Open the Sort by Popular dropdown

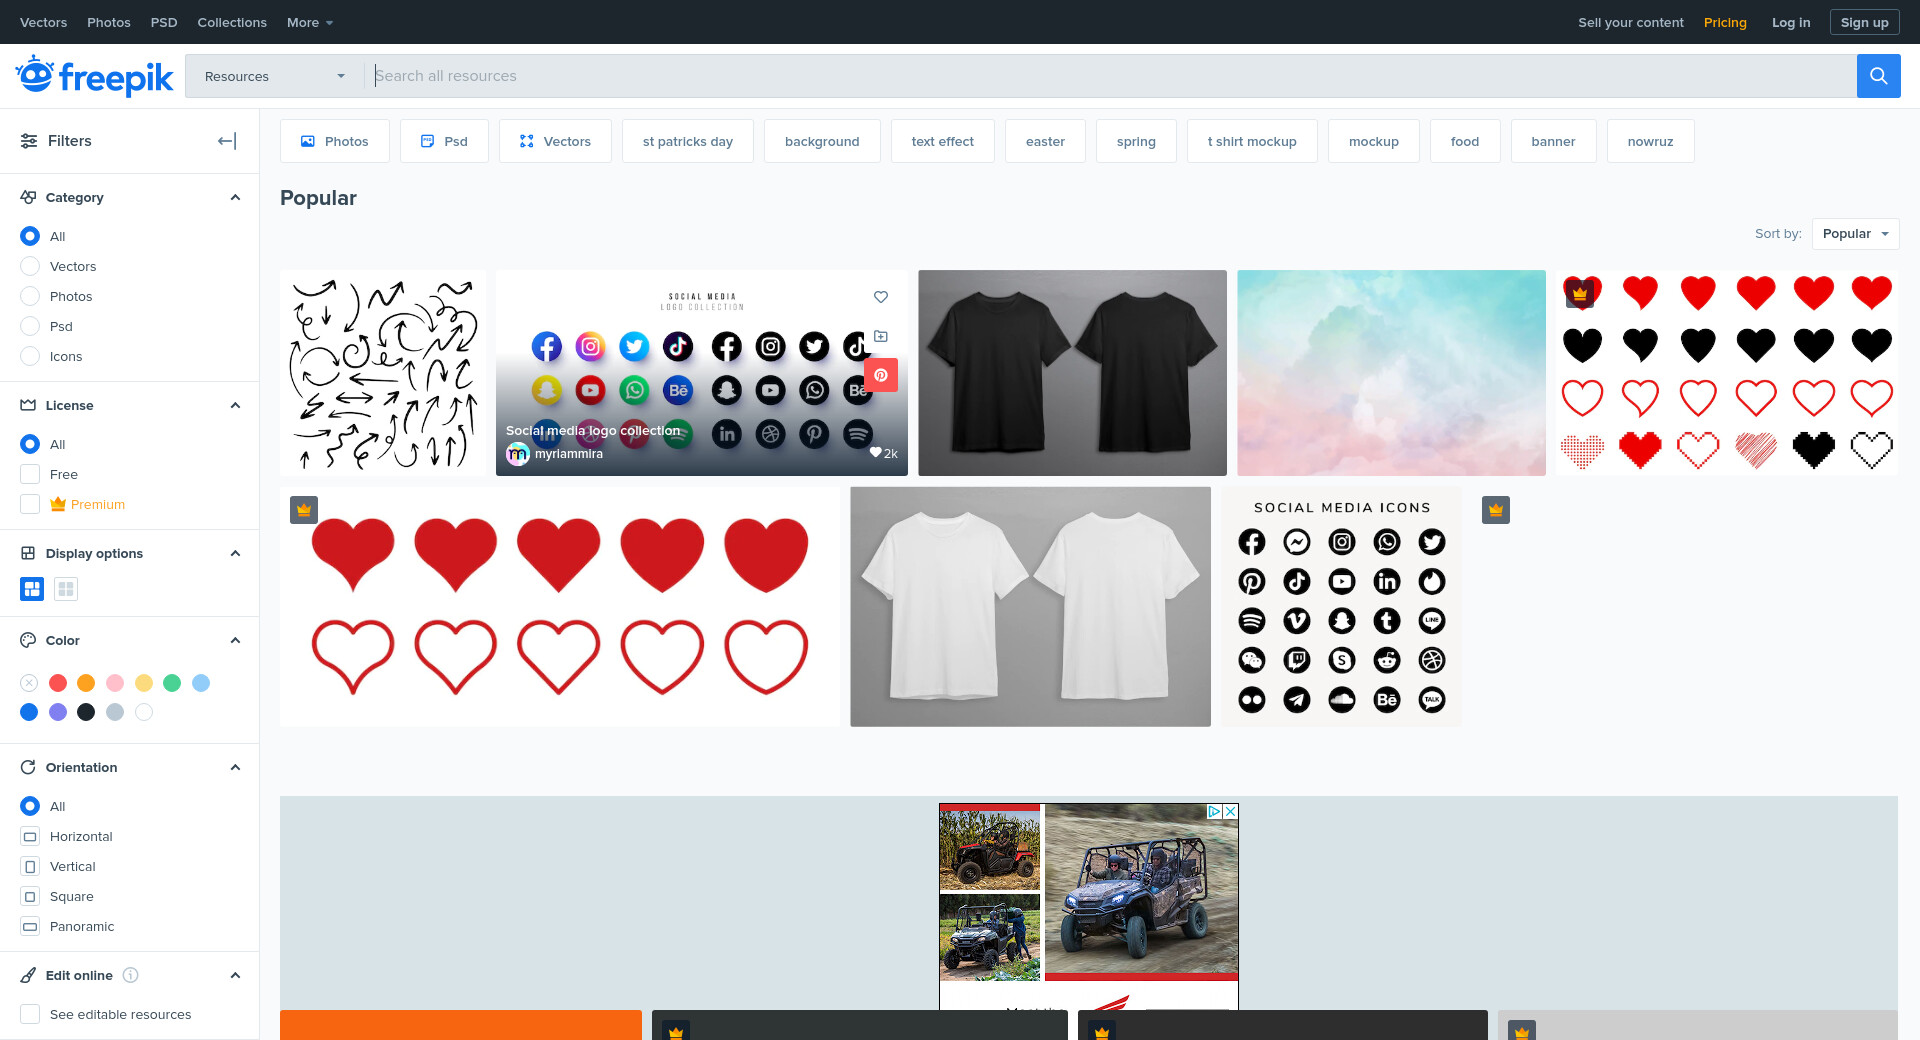coord(1855,234)
